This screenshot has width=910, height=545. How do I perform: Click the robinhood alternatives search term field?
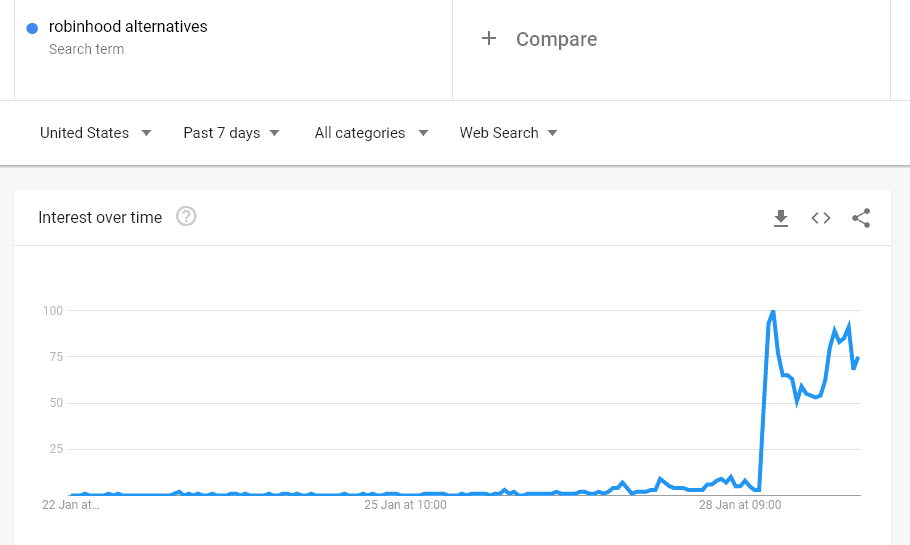tap(128, 27)
